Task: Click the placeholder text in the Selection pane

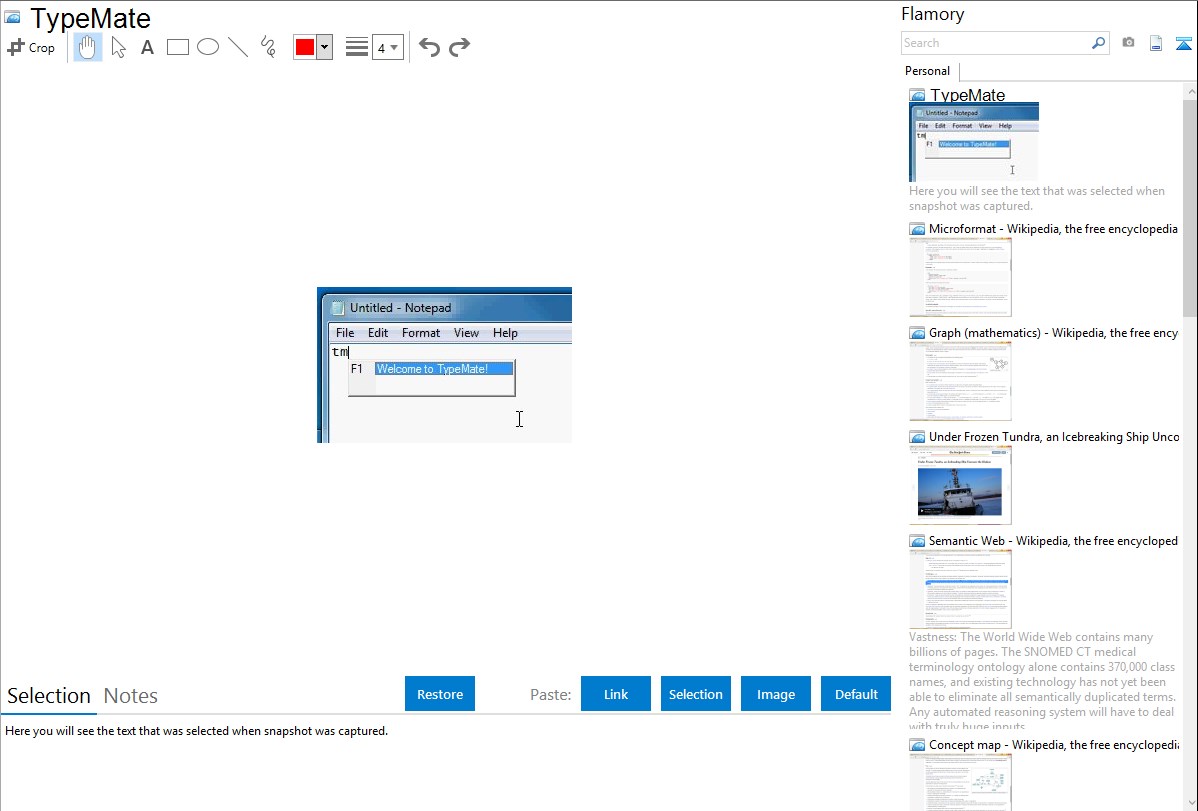Action: tap(196, 731)
